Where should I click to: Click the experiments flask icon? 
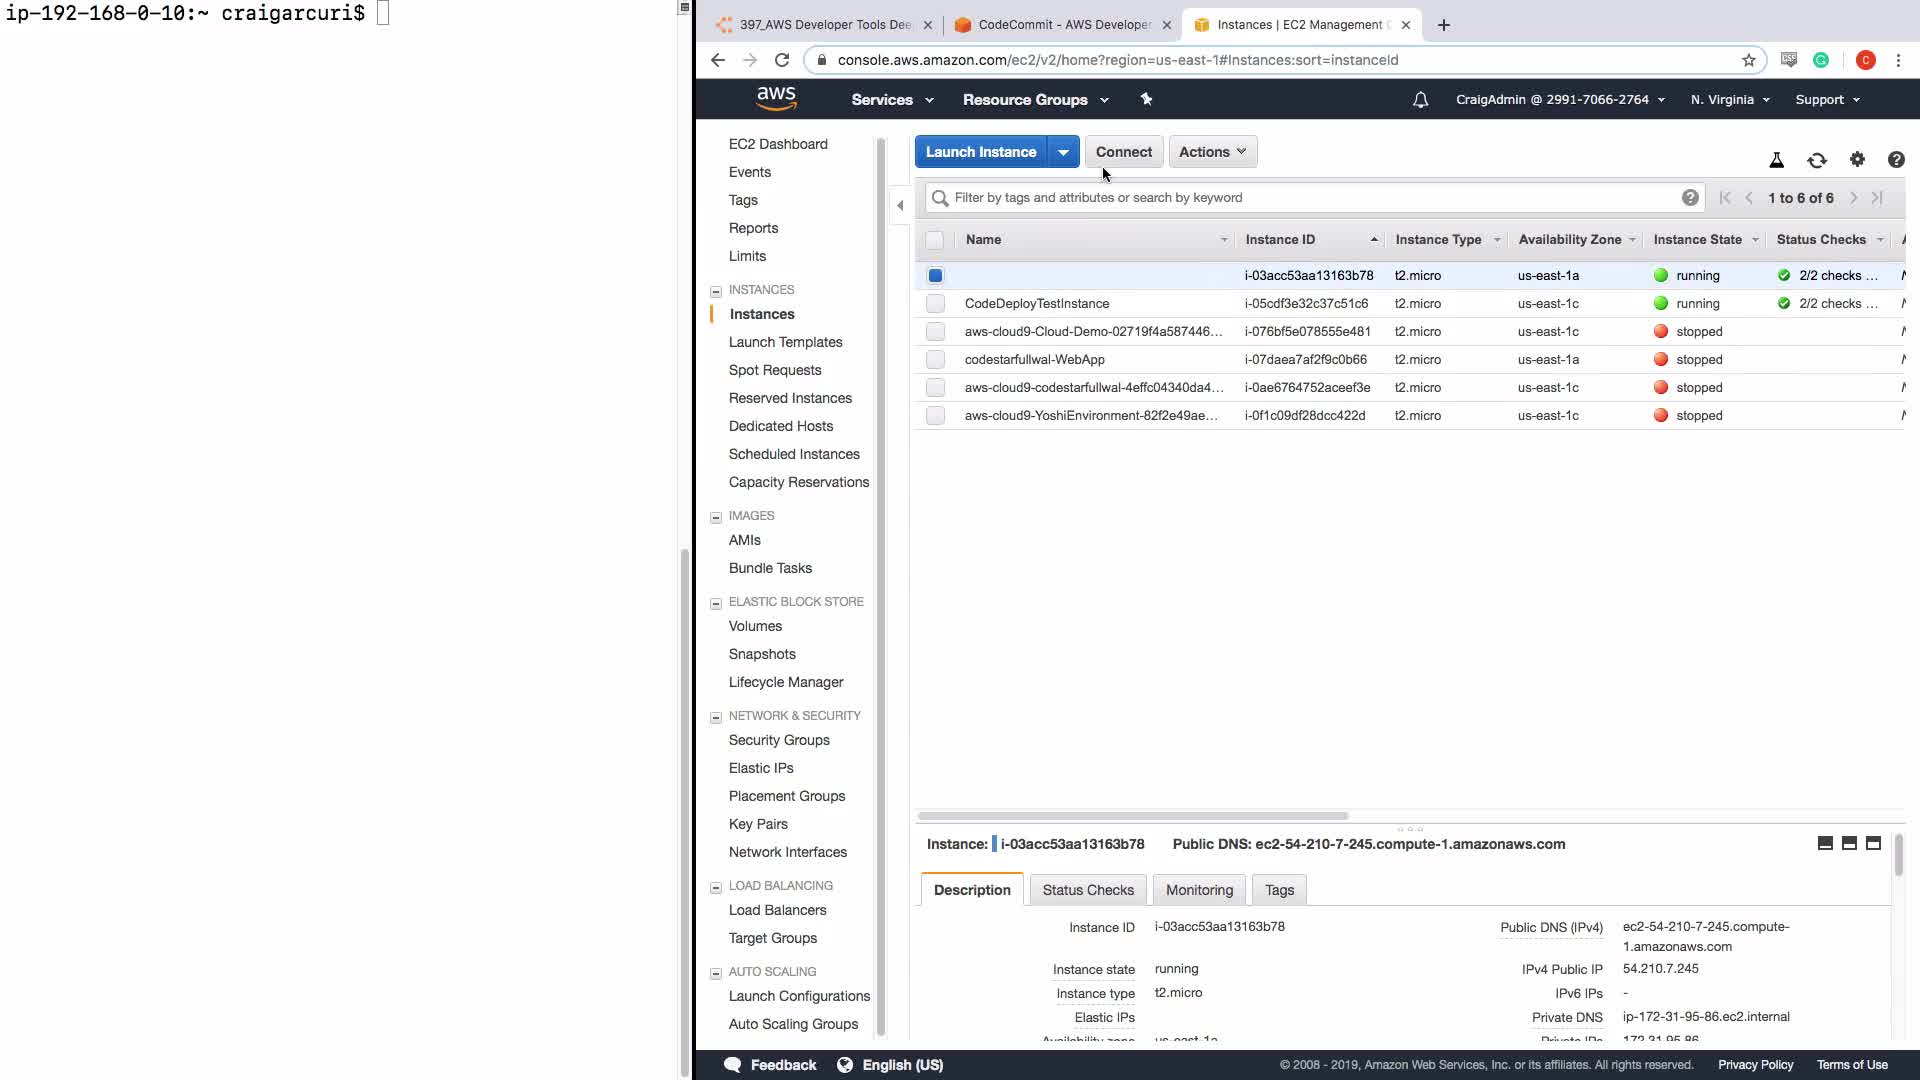point(1777,160)
